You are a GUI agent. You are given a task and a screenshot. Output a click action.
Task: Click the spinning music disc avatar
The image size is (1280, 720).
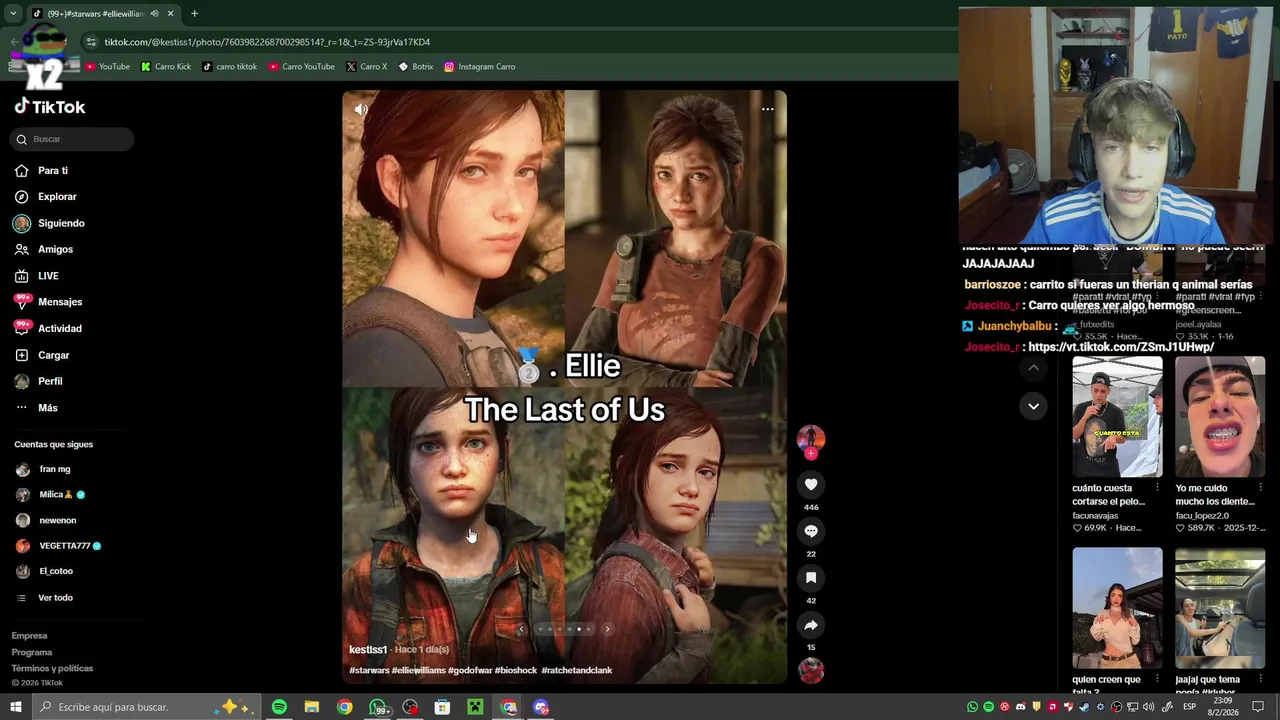(x=811, y=671)
